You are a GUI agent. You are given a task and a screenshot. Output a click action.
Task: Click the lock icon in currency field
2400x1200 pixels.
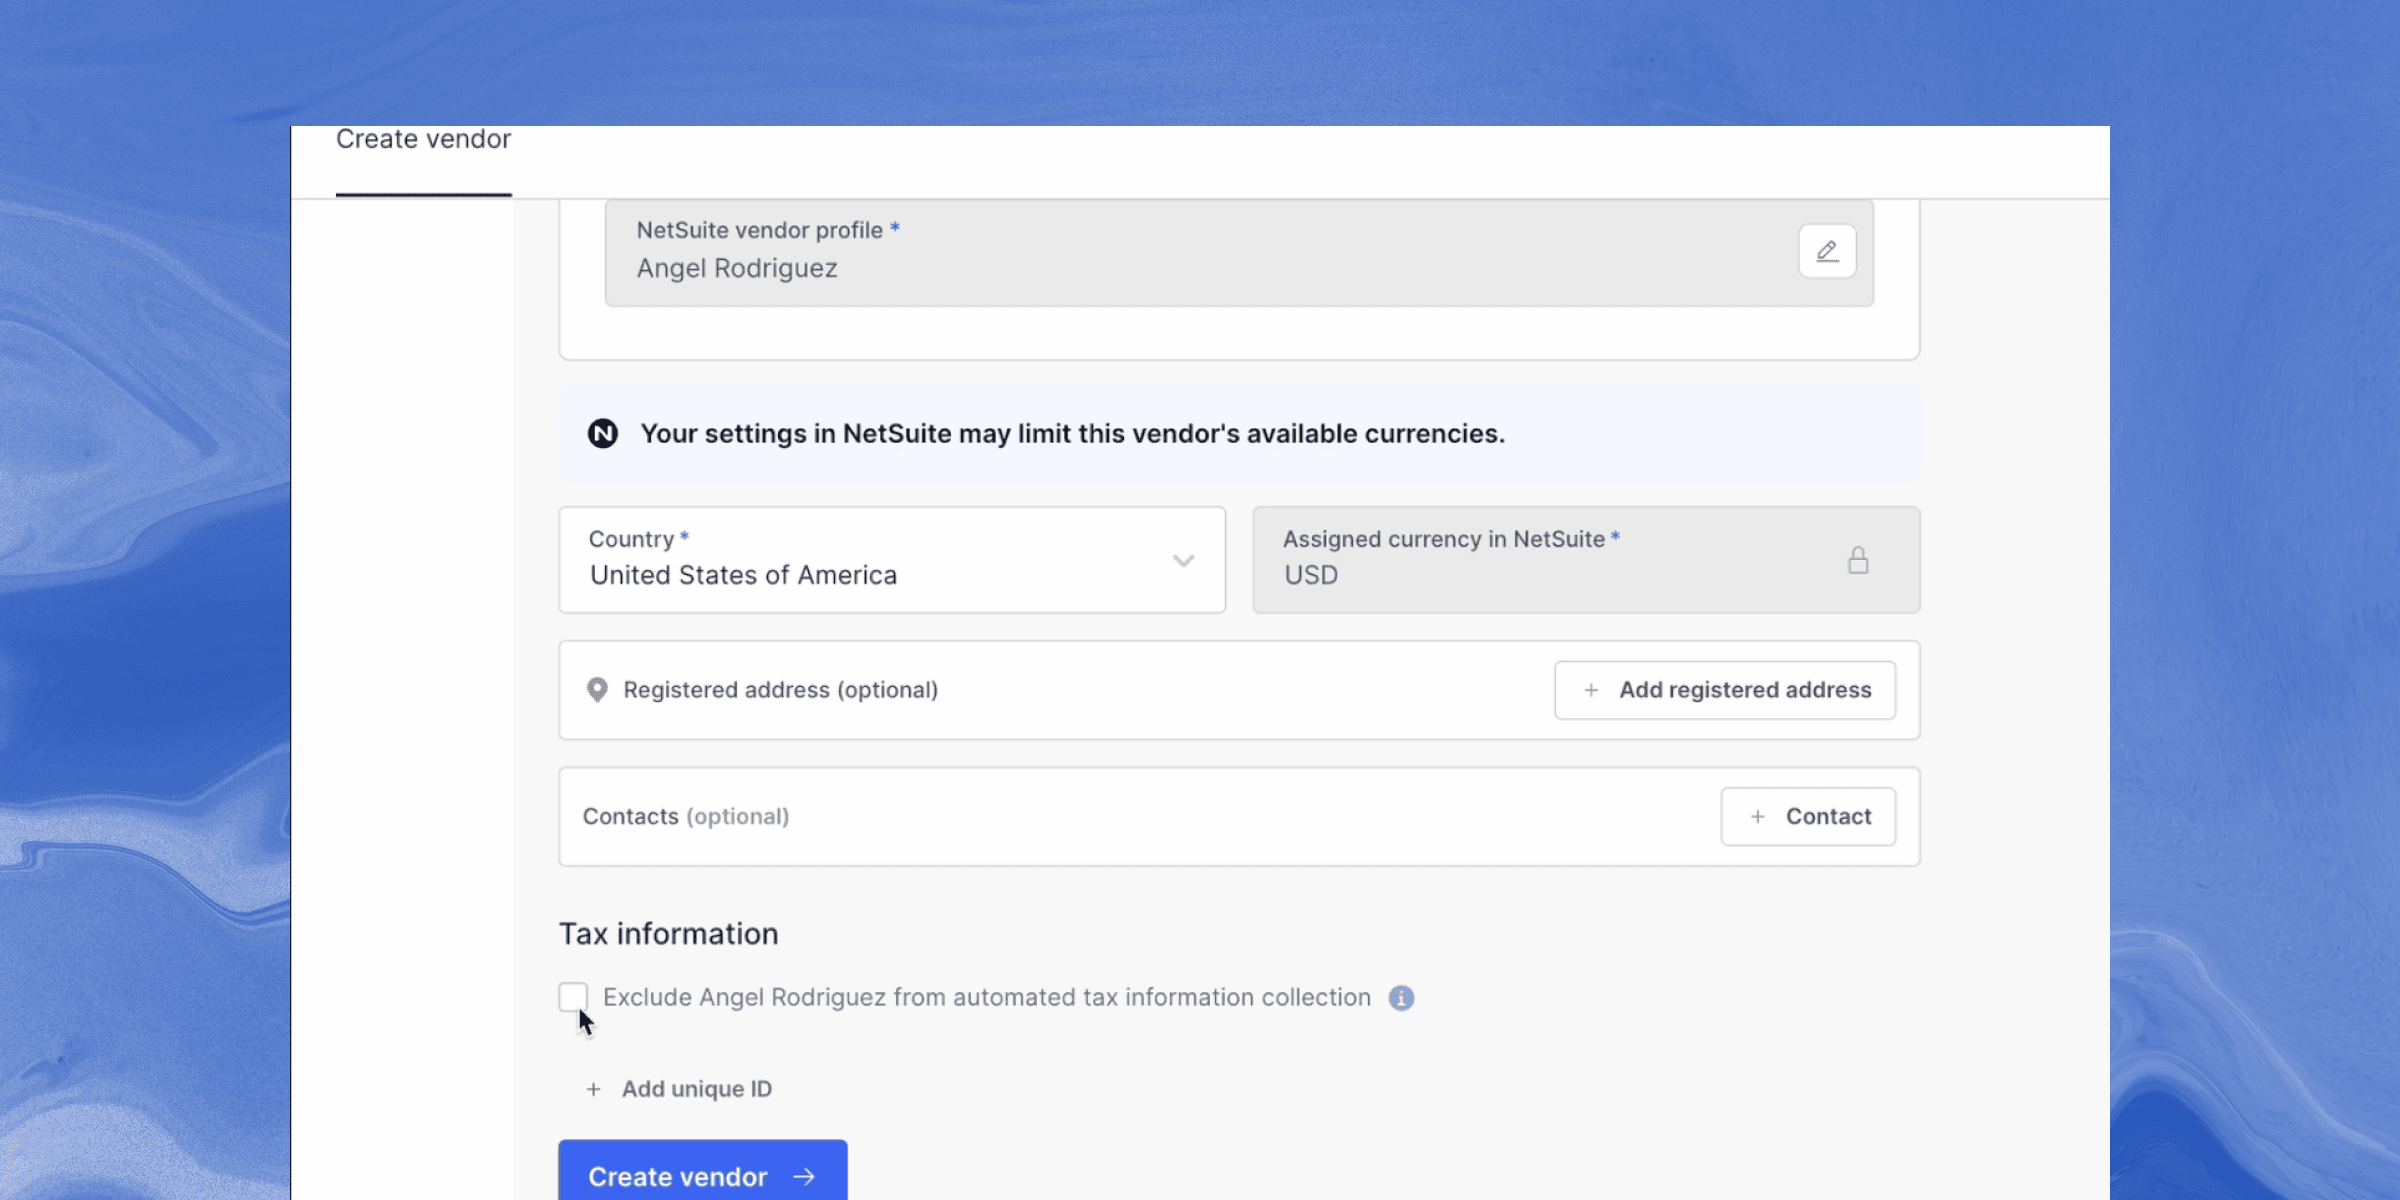pyautogui.click(x=1858, y=560)
